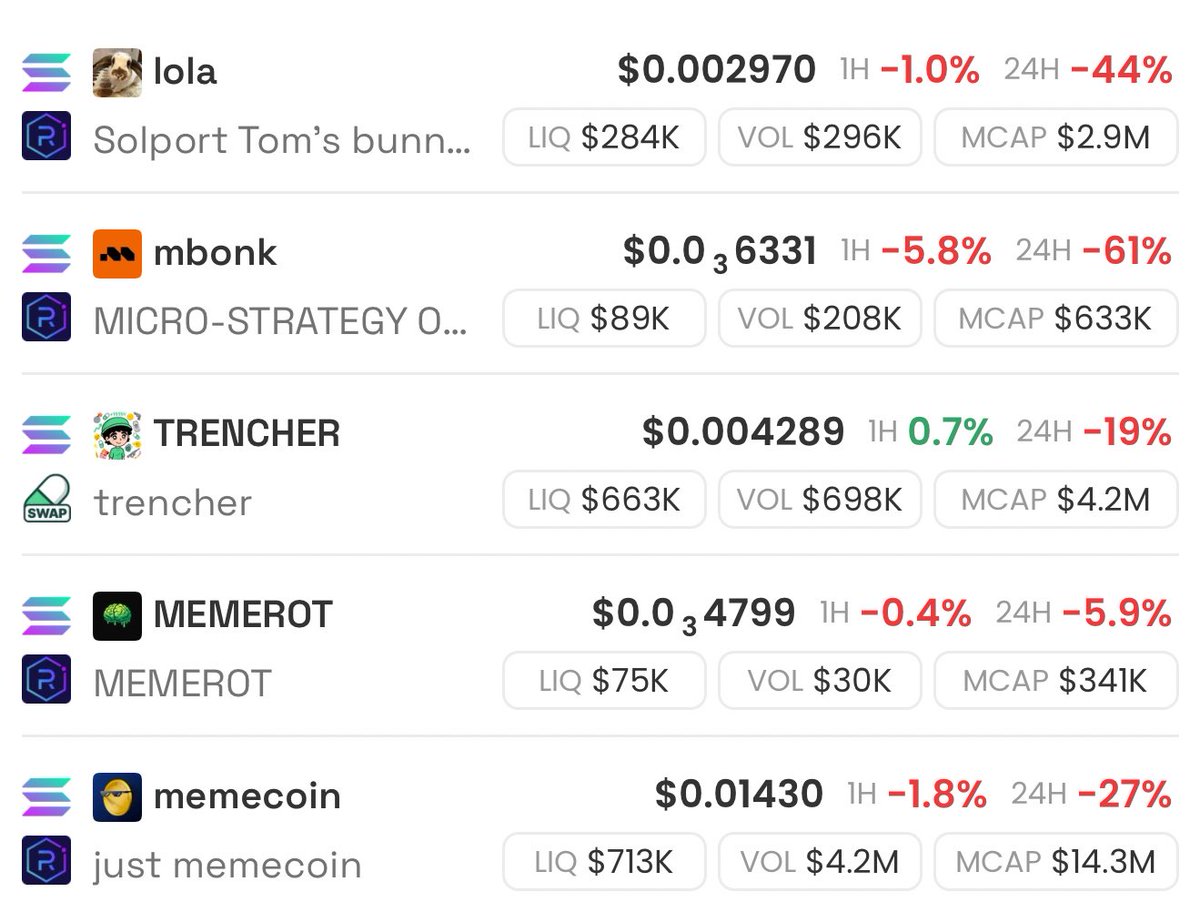Screen dimensions: 1200x902
Task: Click the orange mbonk token logo
Action: coord(117,253)
